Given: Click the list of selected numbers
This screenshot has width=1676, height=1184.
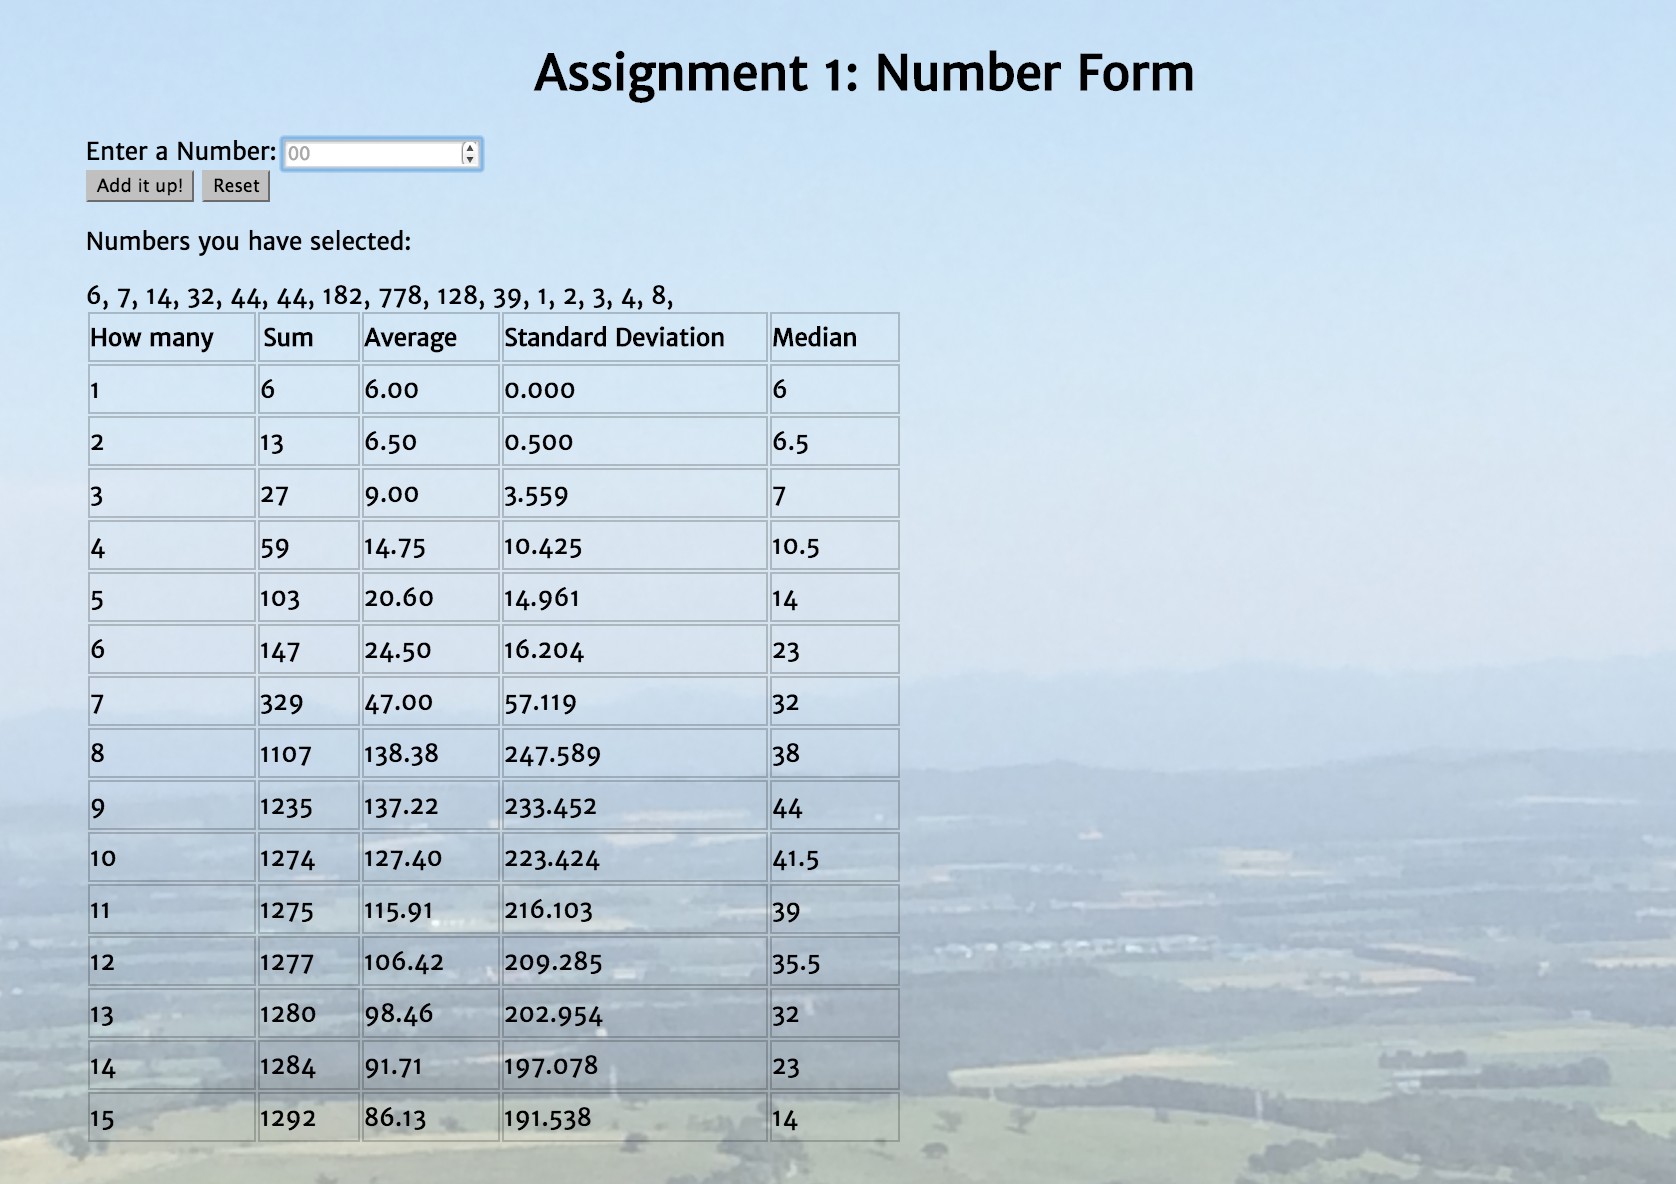Looking at the screenshot, I should click(x=380, y=296).
